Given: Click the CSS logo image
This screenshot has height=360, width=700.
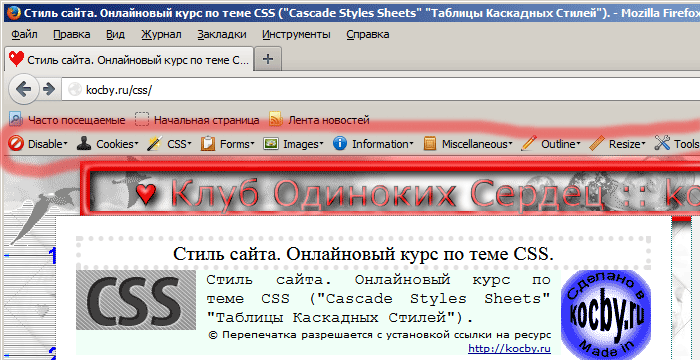Looking at the screenshot, I should point(136,300).
